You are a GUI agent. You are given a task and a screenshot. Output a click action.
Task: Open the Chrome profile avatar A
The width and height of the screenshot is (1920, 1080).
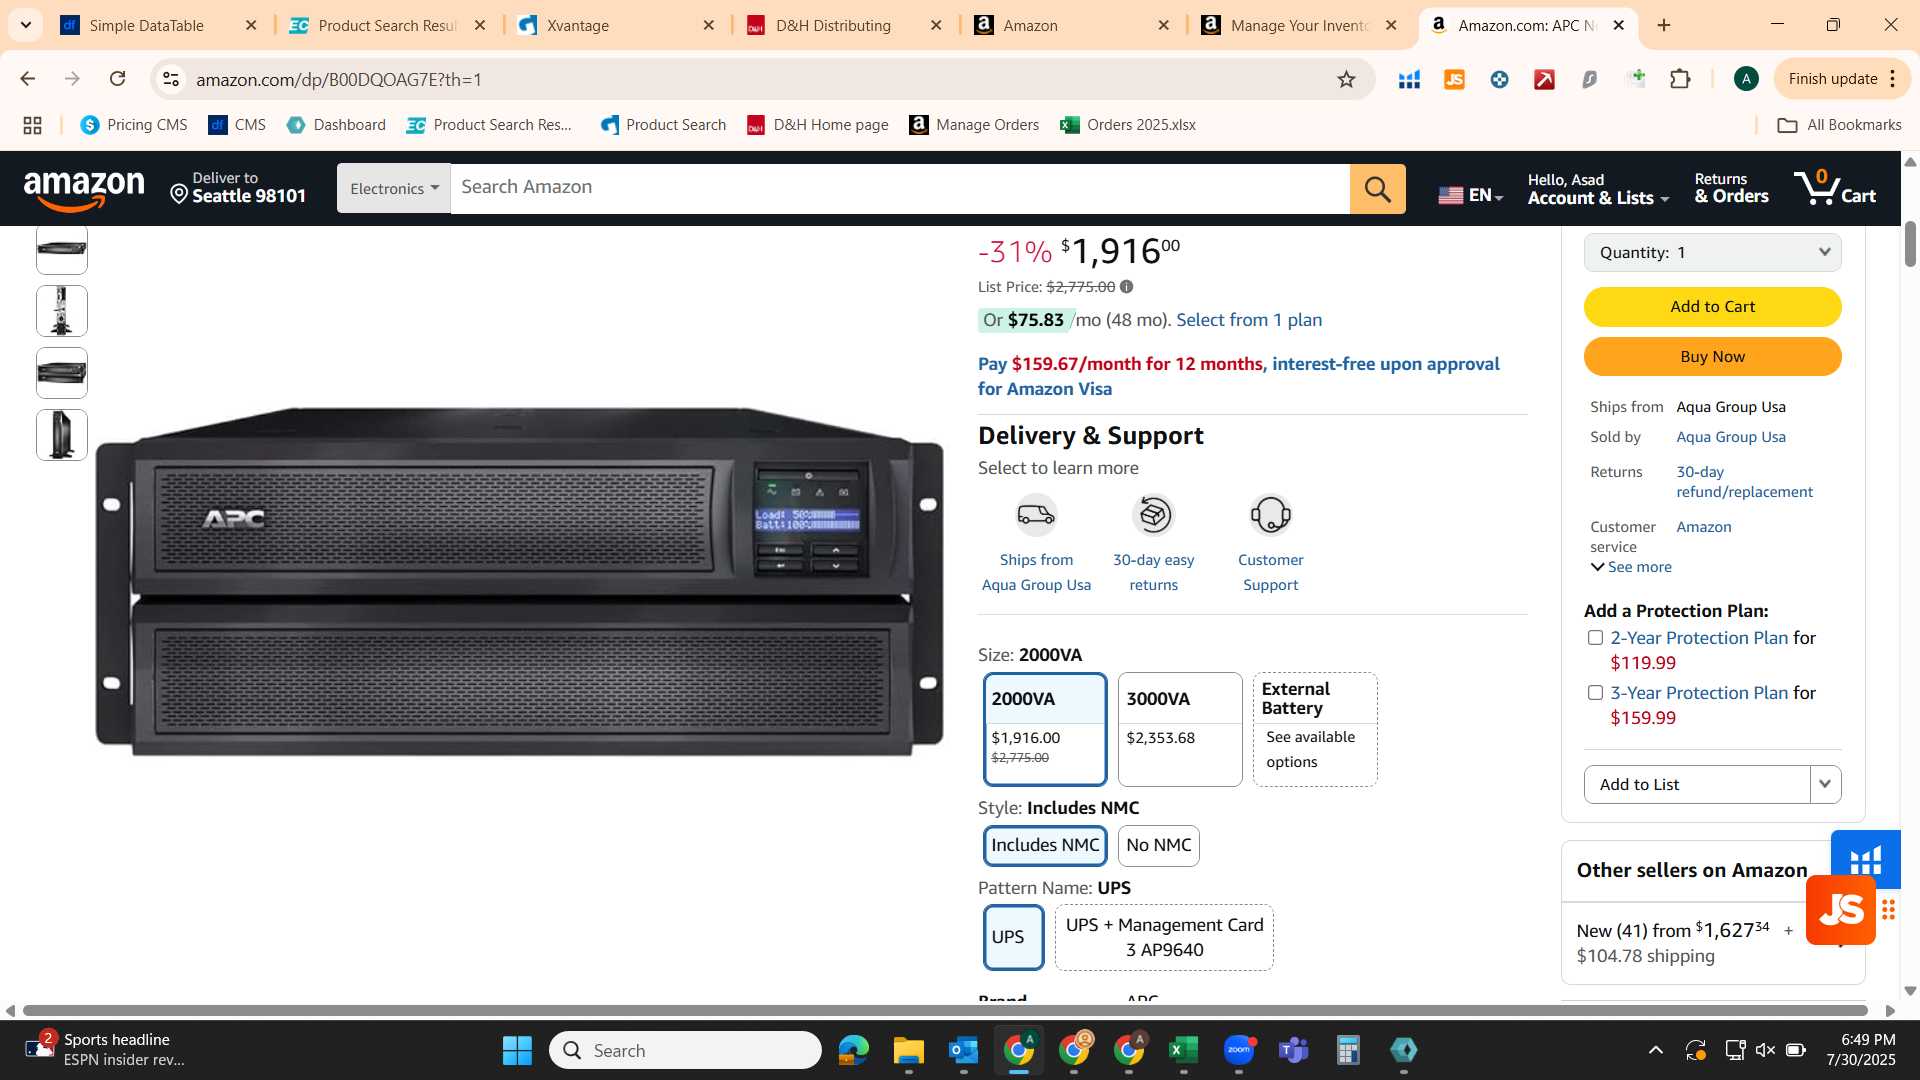click(x=1746, y=79)
